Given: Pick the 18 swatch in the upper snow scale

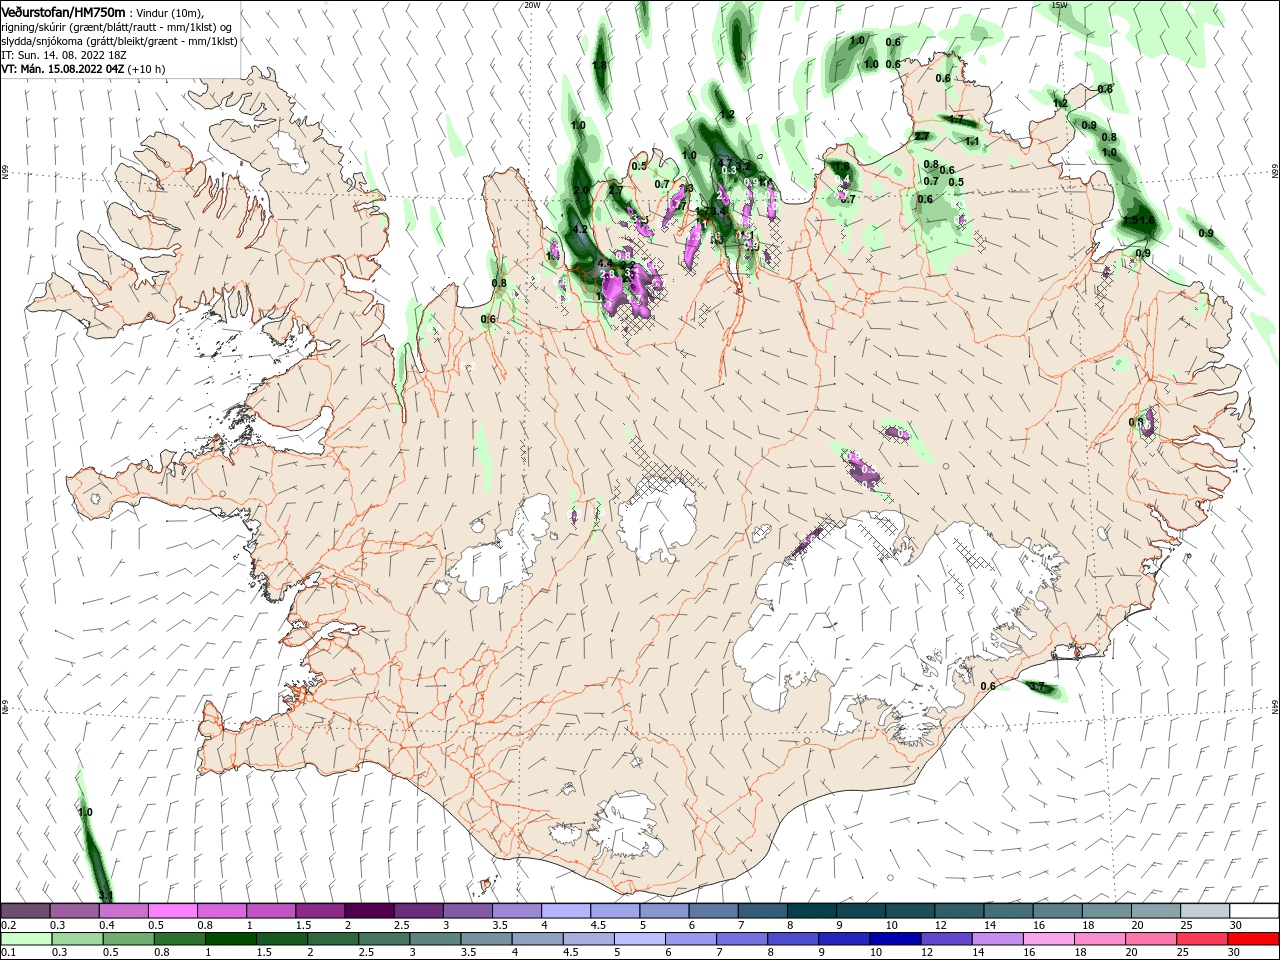Looking at the screenshot, I should (x=1107, y=911).
